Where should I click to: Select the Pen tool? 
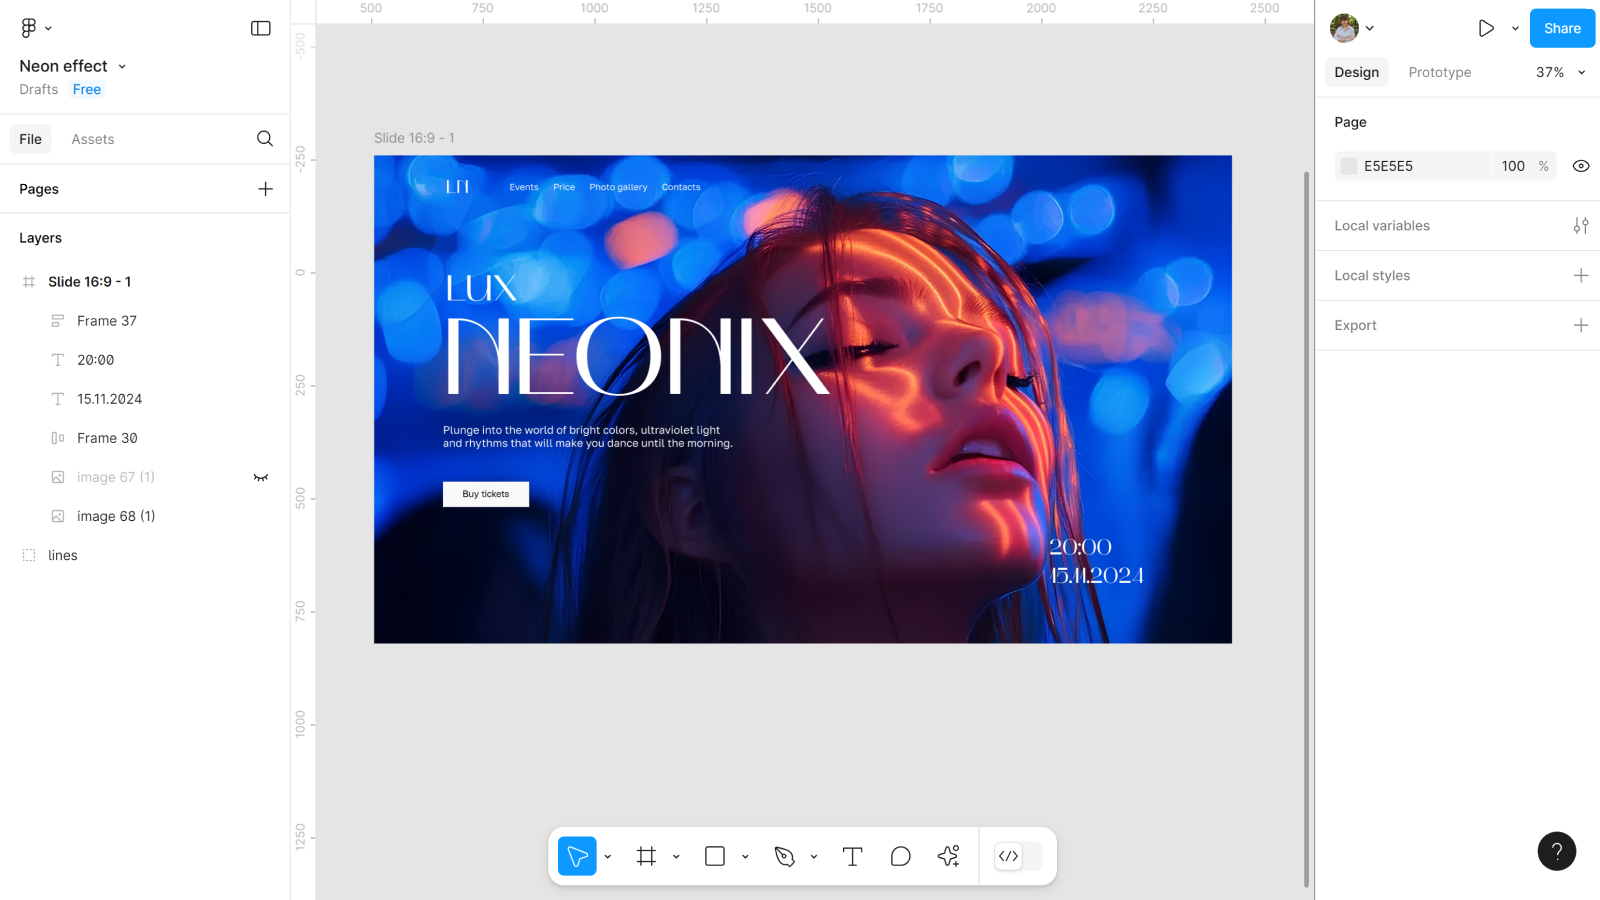coord(785,856)
